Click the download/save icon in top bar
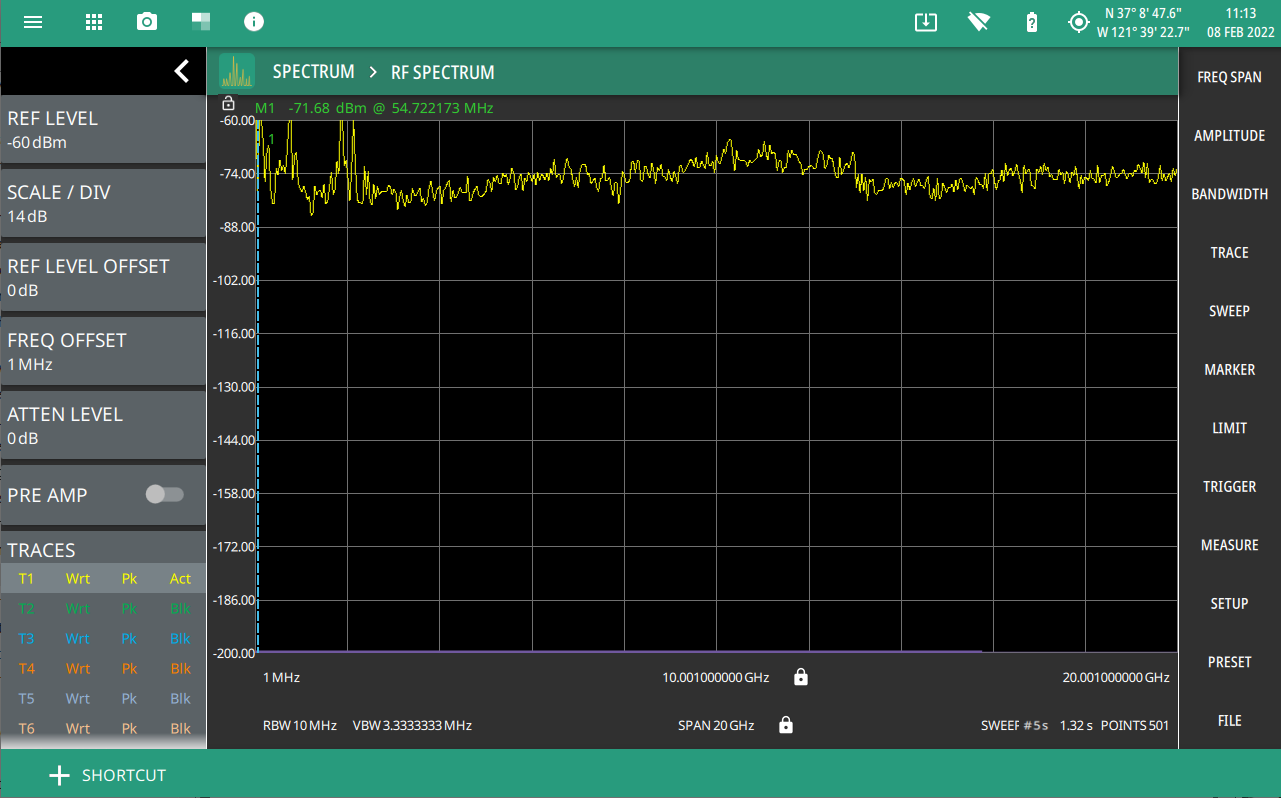Viewport: 1281px width, 798px height. click(x=926, y=22)
